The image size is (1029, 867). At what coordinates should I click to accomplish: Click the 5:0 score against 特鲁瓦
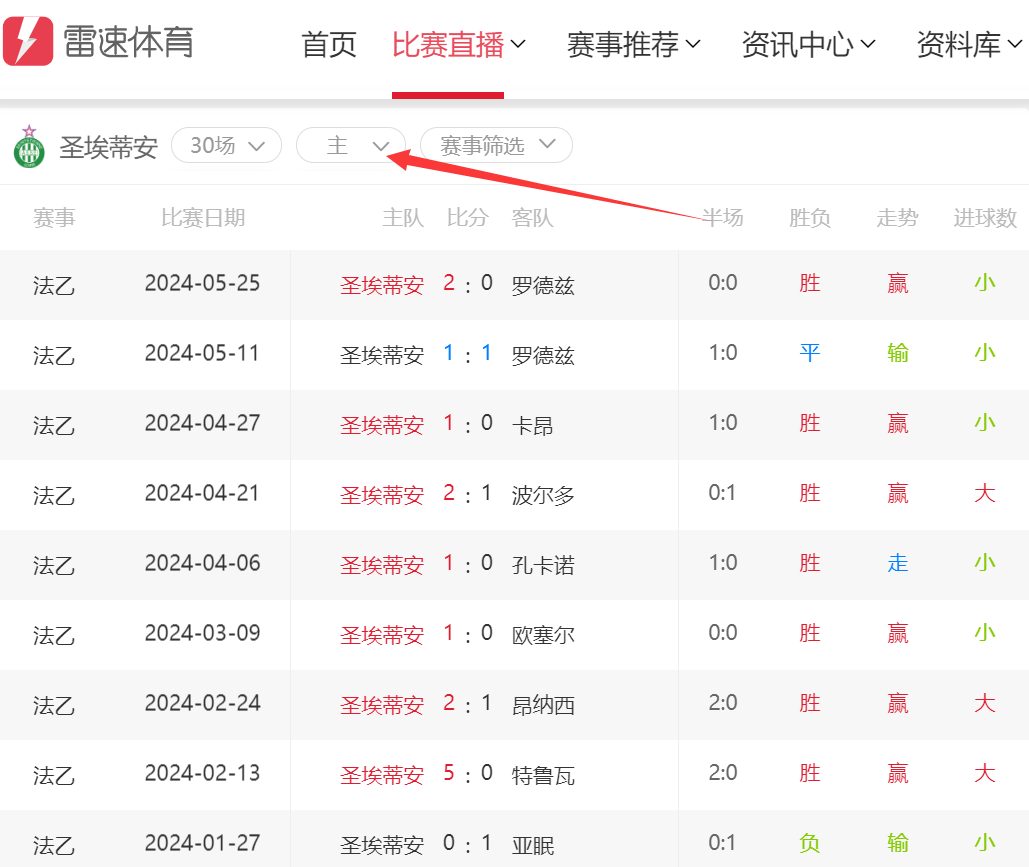coord(468,774)
